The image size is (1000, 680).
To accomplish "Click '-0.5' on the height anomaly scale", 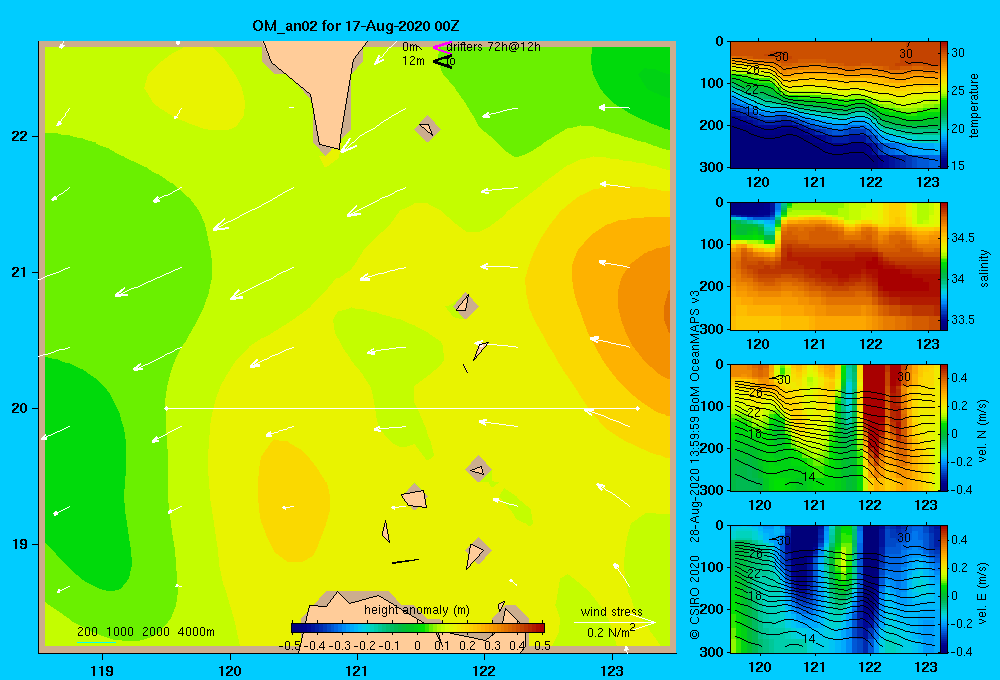I will (x=290, y=646).
